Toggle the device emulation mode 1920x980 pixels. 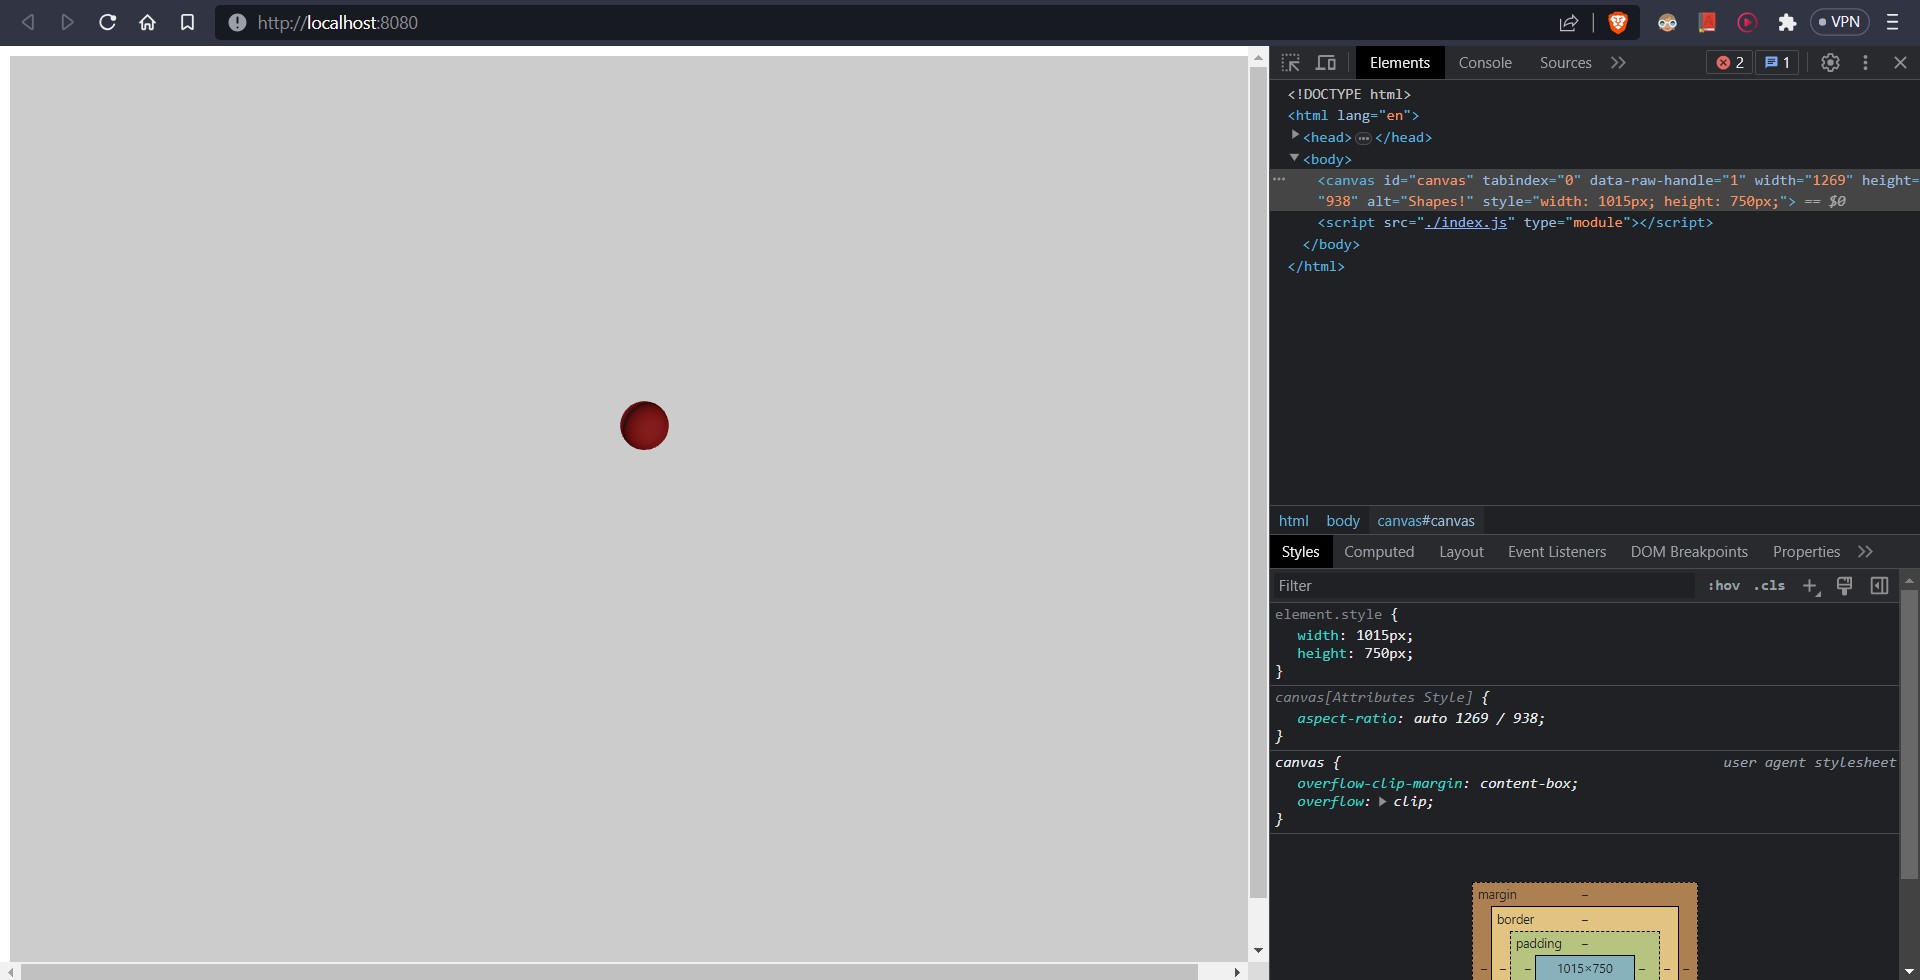coord(1327,62)
